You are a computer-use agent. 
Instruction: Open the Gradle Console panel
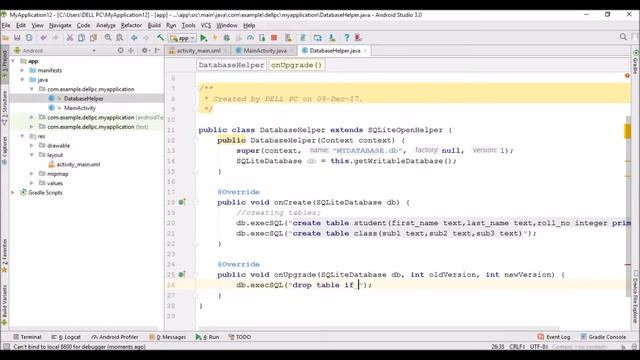(x=603, y=337)
